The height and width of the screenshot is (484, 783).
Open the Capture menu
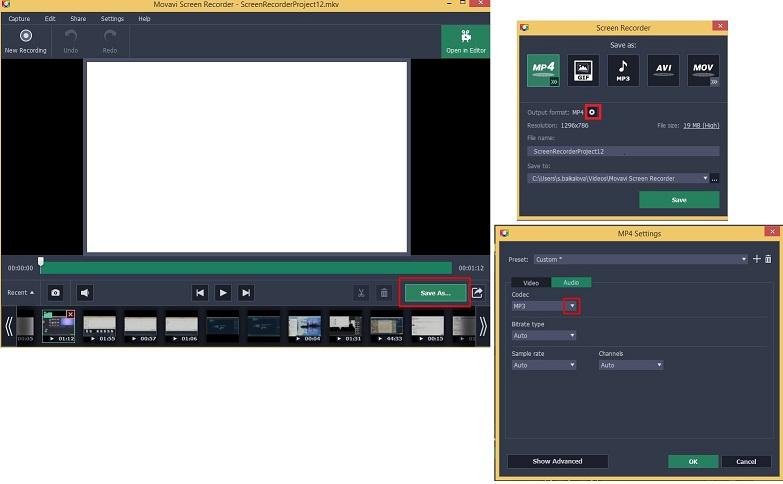[x=19, y=18]
